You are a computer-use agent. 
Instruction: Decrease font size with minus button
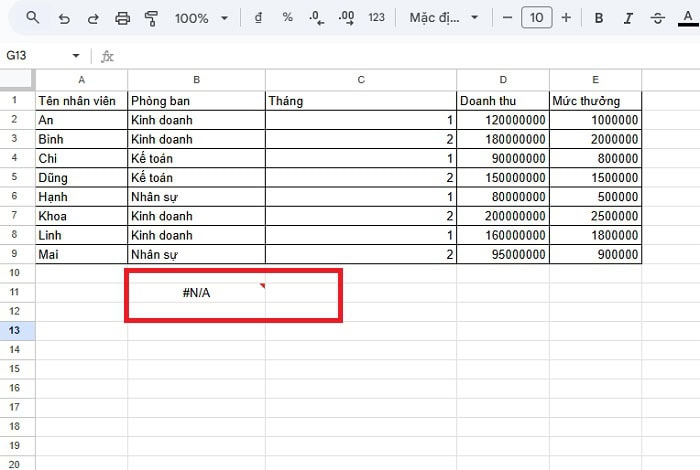508,18
